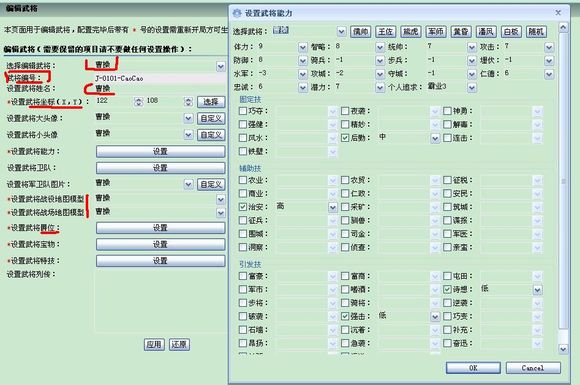Open the 后勤 level dropdown
The image size is (580, 385).
435,138
